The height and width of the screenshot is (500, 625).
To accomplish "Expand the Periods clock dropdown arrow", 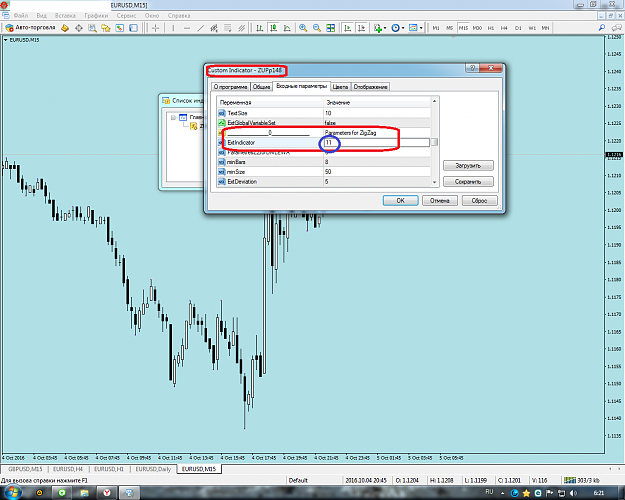I will click(403, 28).
